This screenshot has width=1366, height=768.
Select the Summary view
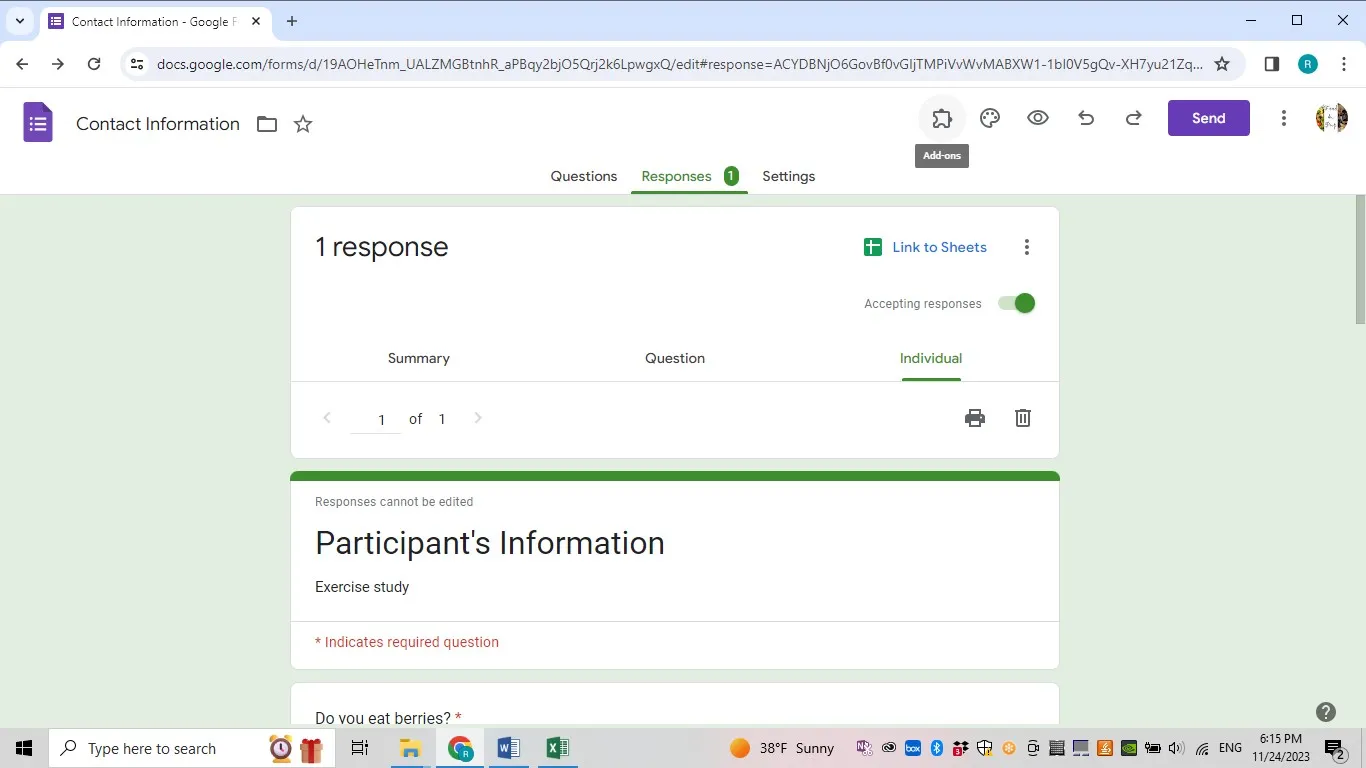(418, 357)
